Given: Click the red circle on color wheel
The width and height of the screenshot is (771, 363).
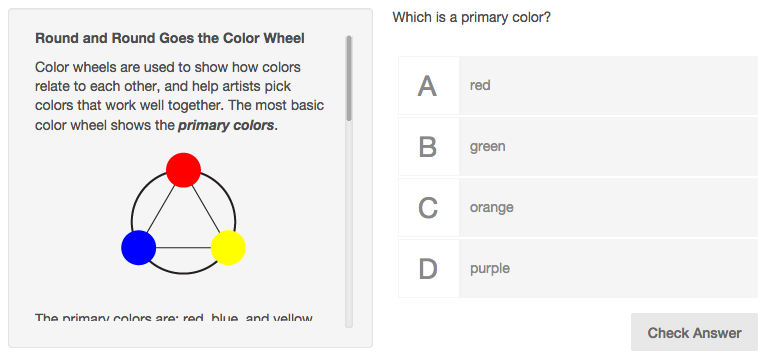Looking at the screenshot, I should (x=183, y=170).
